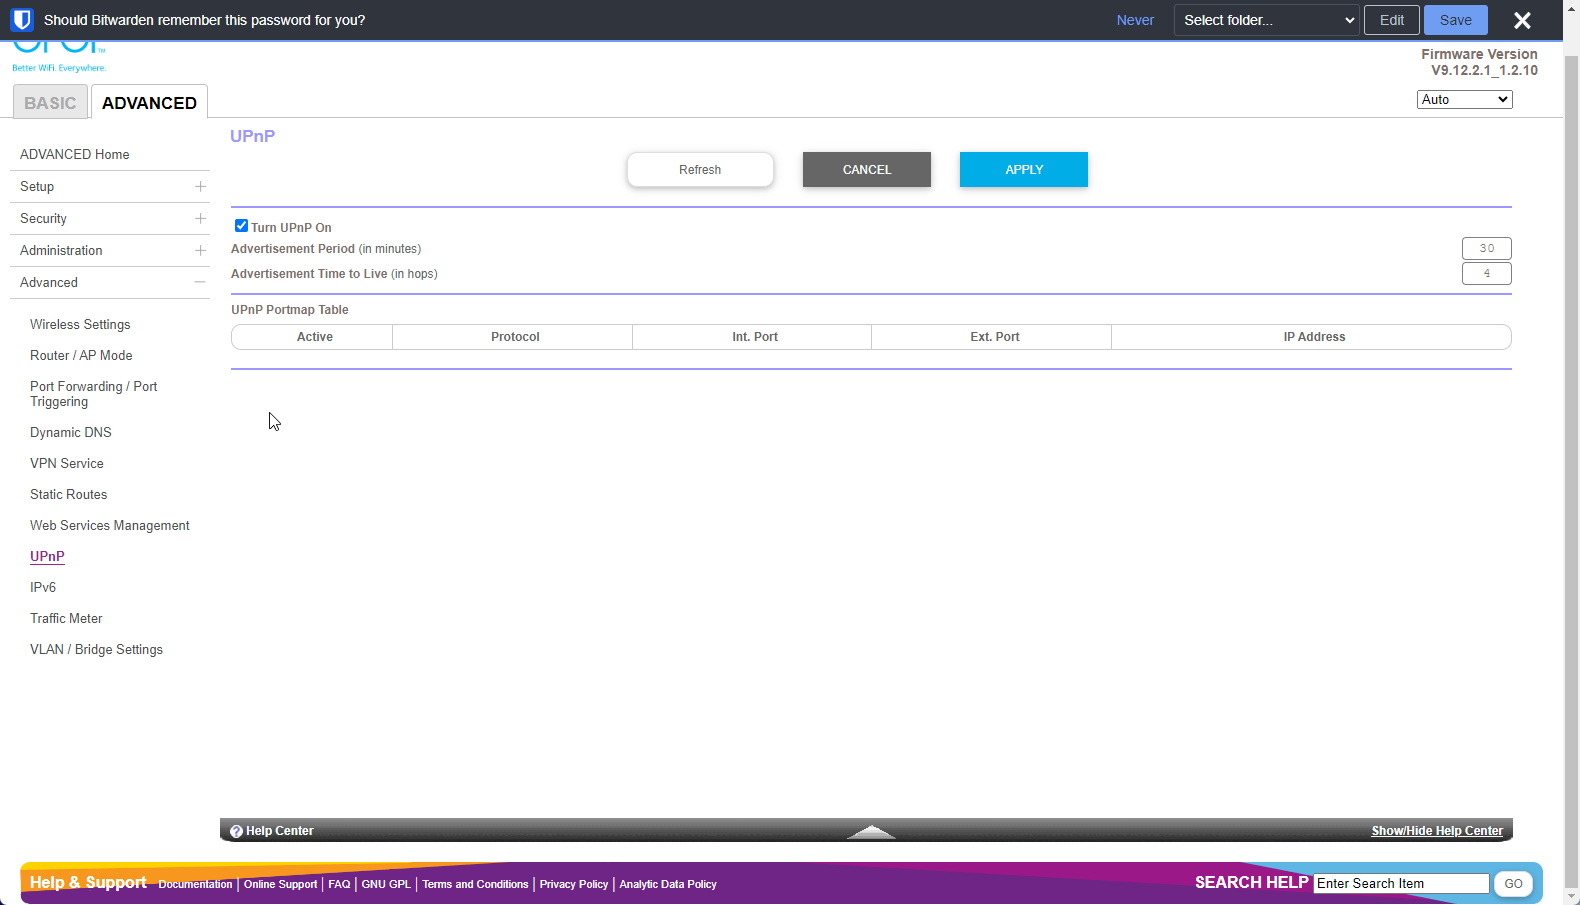Expand the Setup menu plus icon
The height and width of the screenshot is (905, 1580).
200,187
